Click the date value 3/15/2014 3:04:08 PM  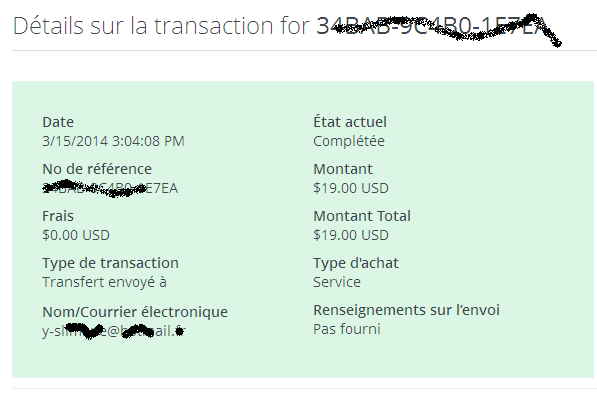pyautogui.click(x=113, y=141)
